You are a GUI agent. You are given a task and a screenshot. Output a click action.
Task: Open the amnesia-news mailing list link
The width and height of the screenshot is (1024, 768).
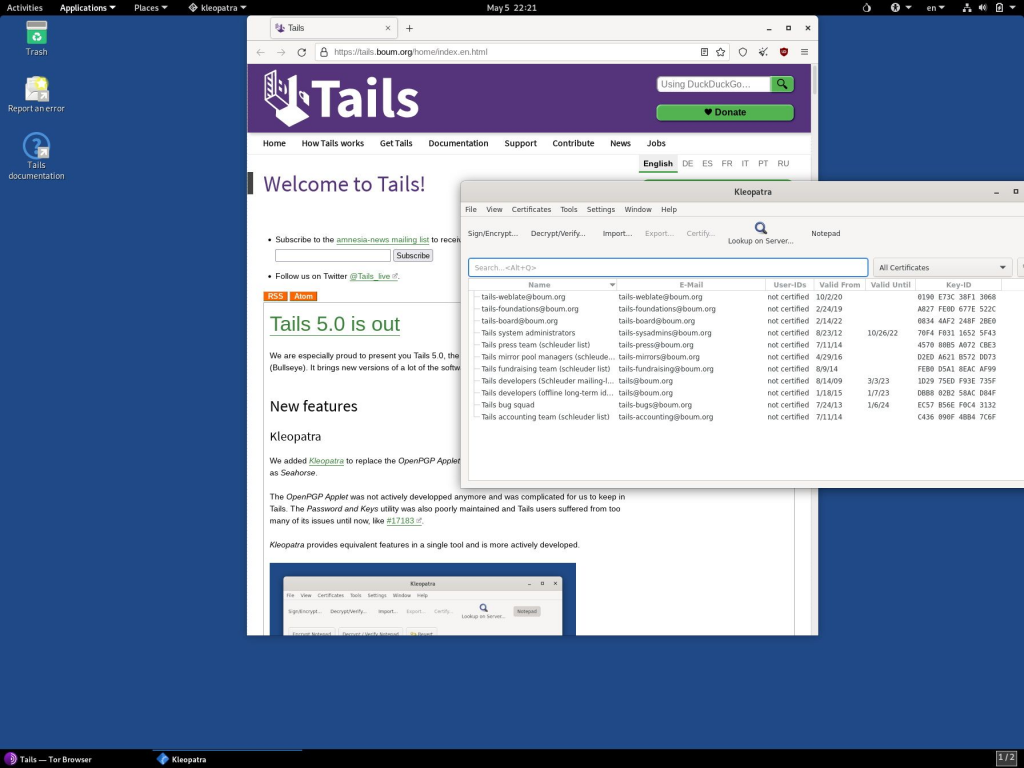383,240
